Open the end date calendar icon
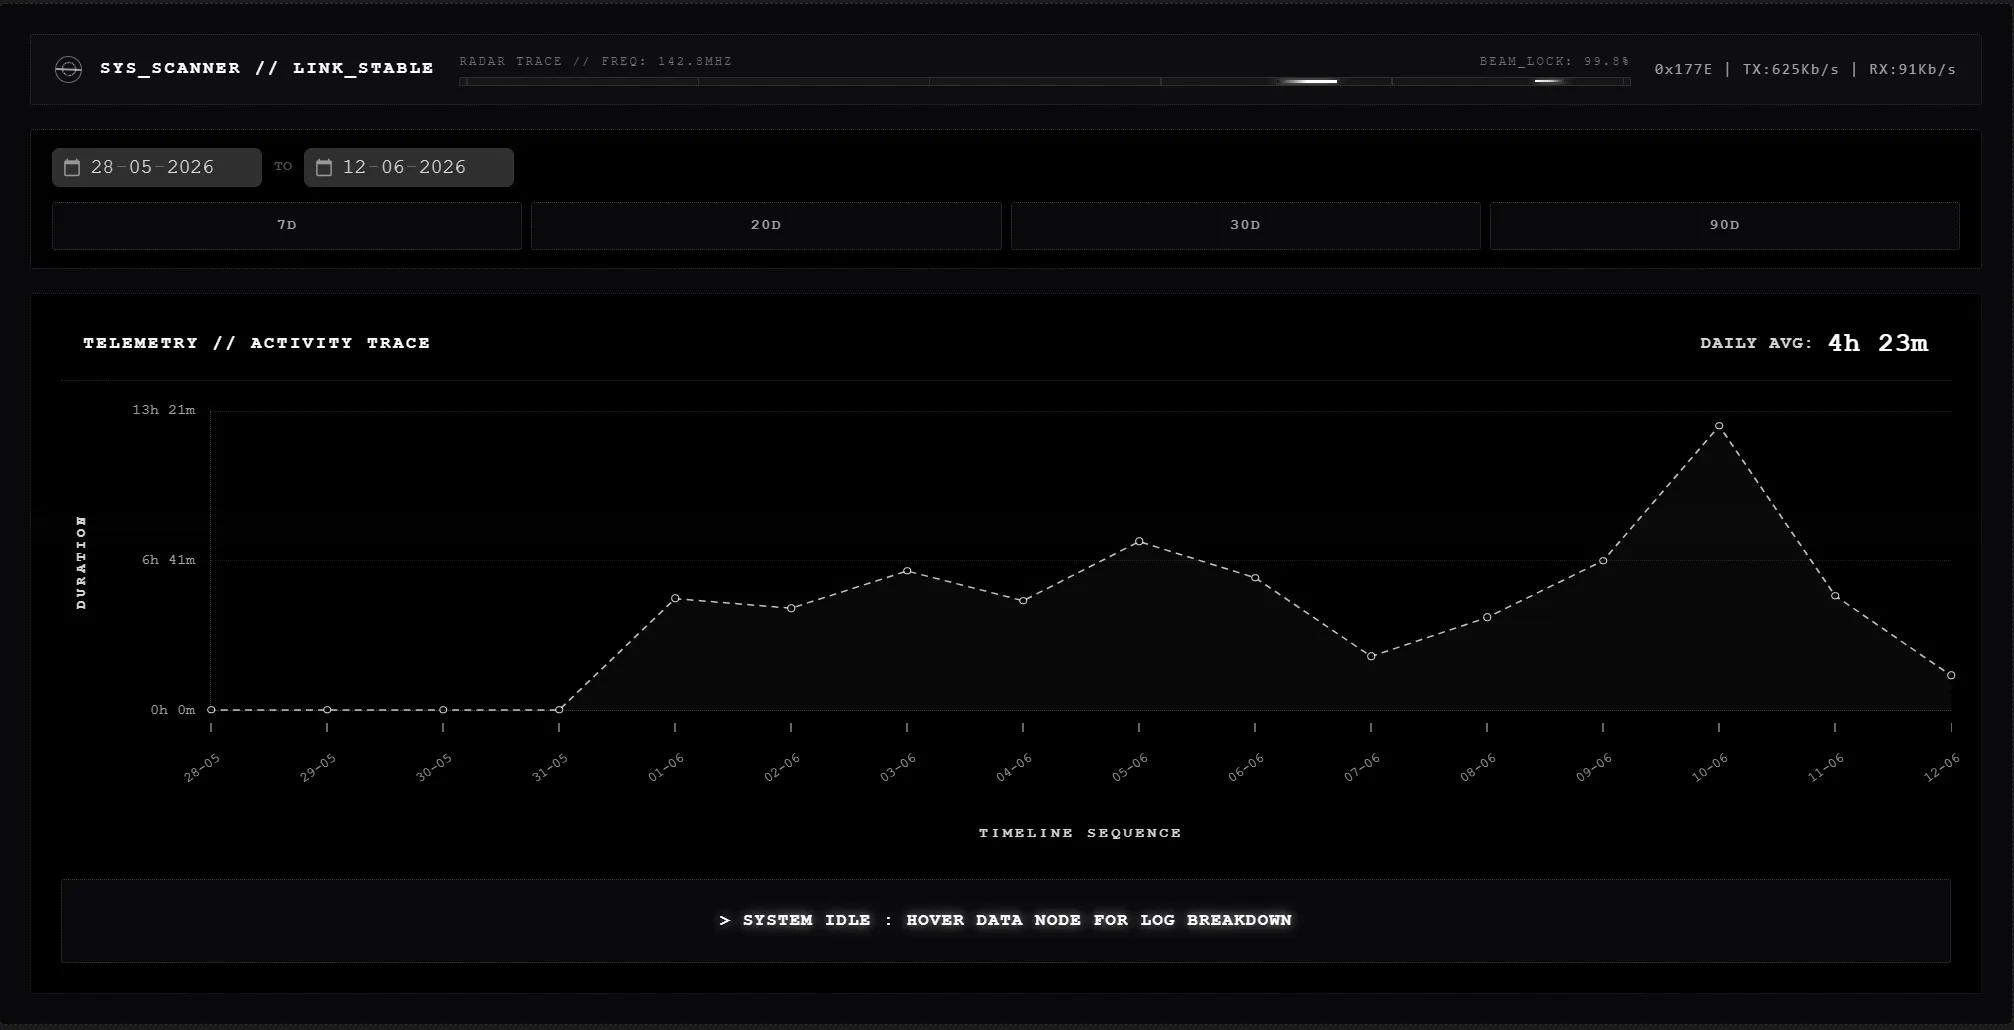Viewport: 2014px width, 1030px height. 324,167
